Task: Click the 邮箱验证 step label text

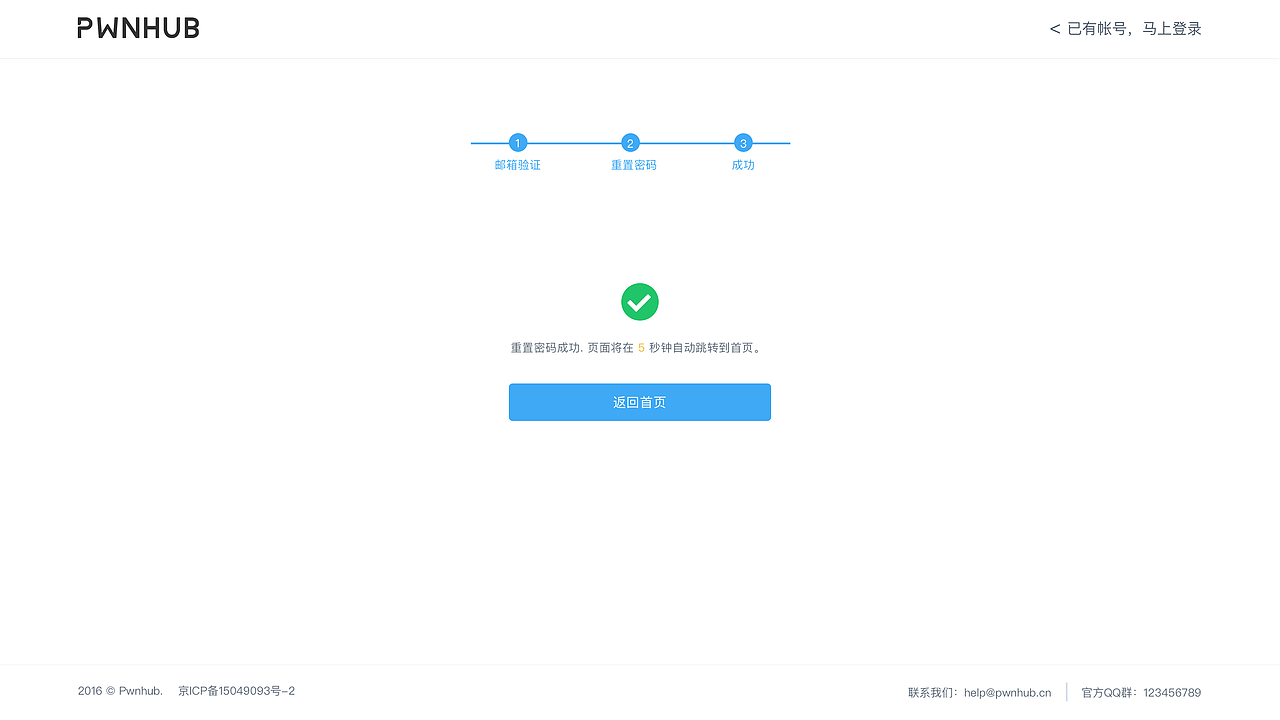Action: pos(517,164)
